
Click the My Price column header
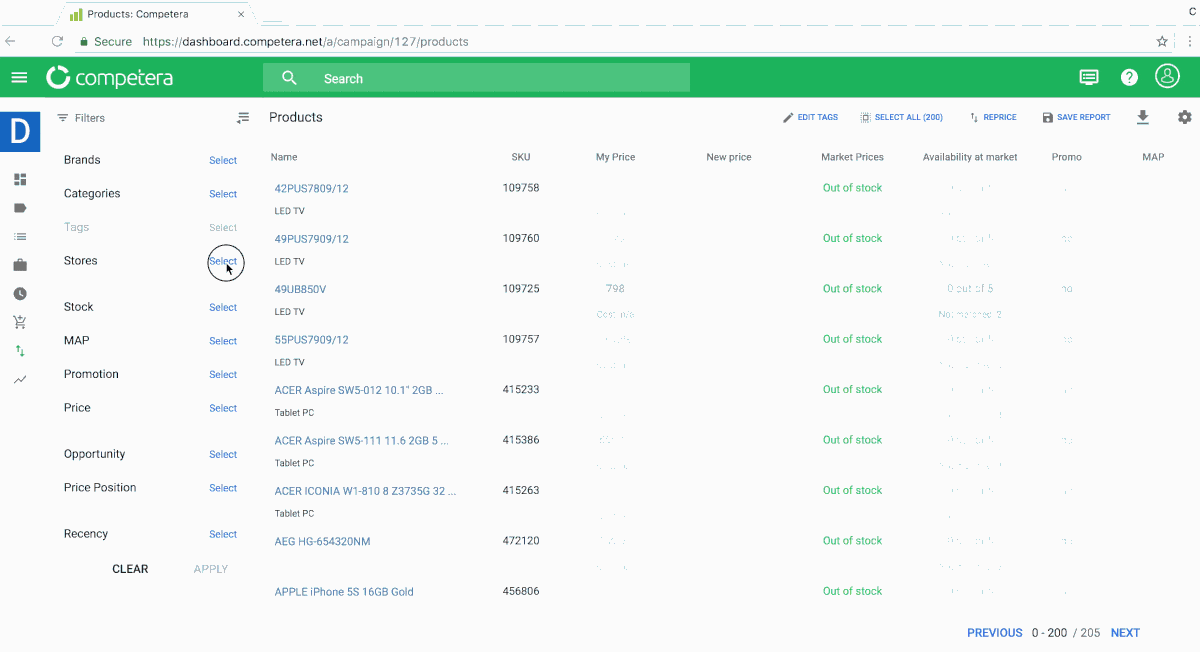616,157
